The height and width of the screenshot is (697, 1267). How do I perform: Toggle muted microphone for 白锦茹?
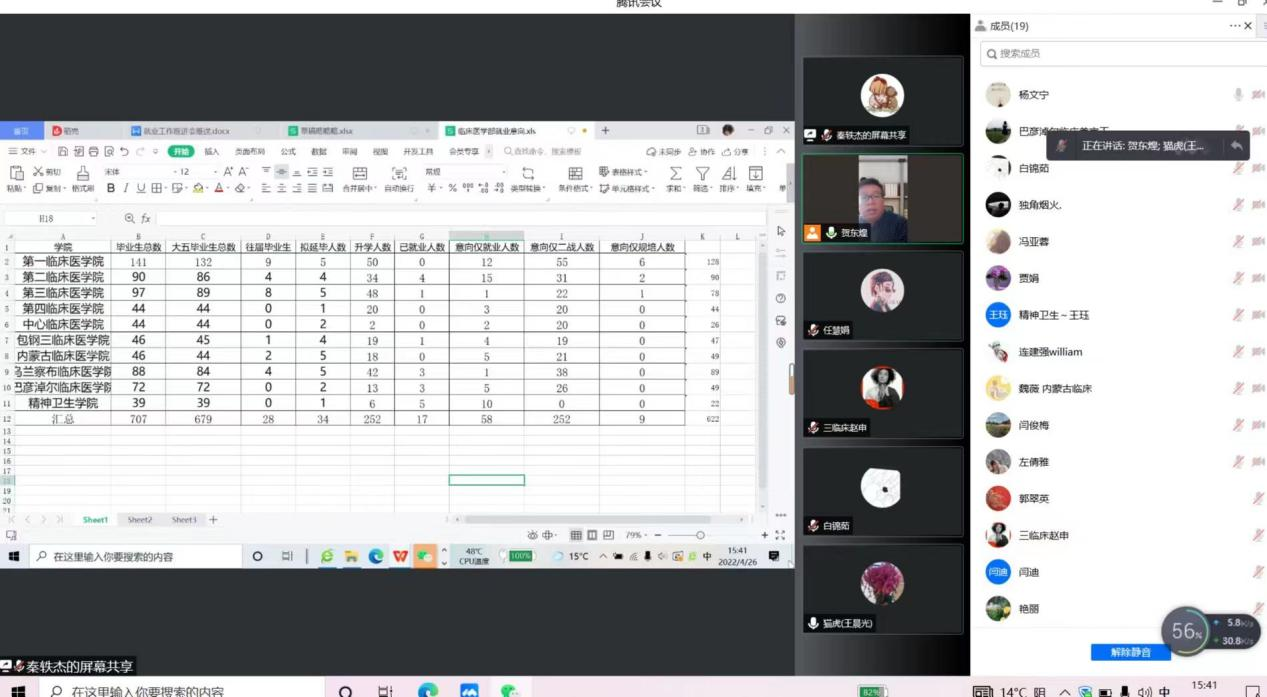tap(1238, 168)
